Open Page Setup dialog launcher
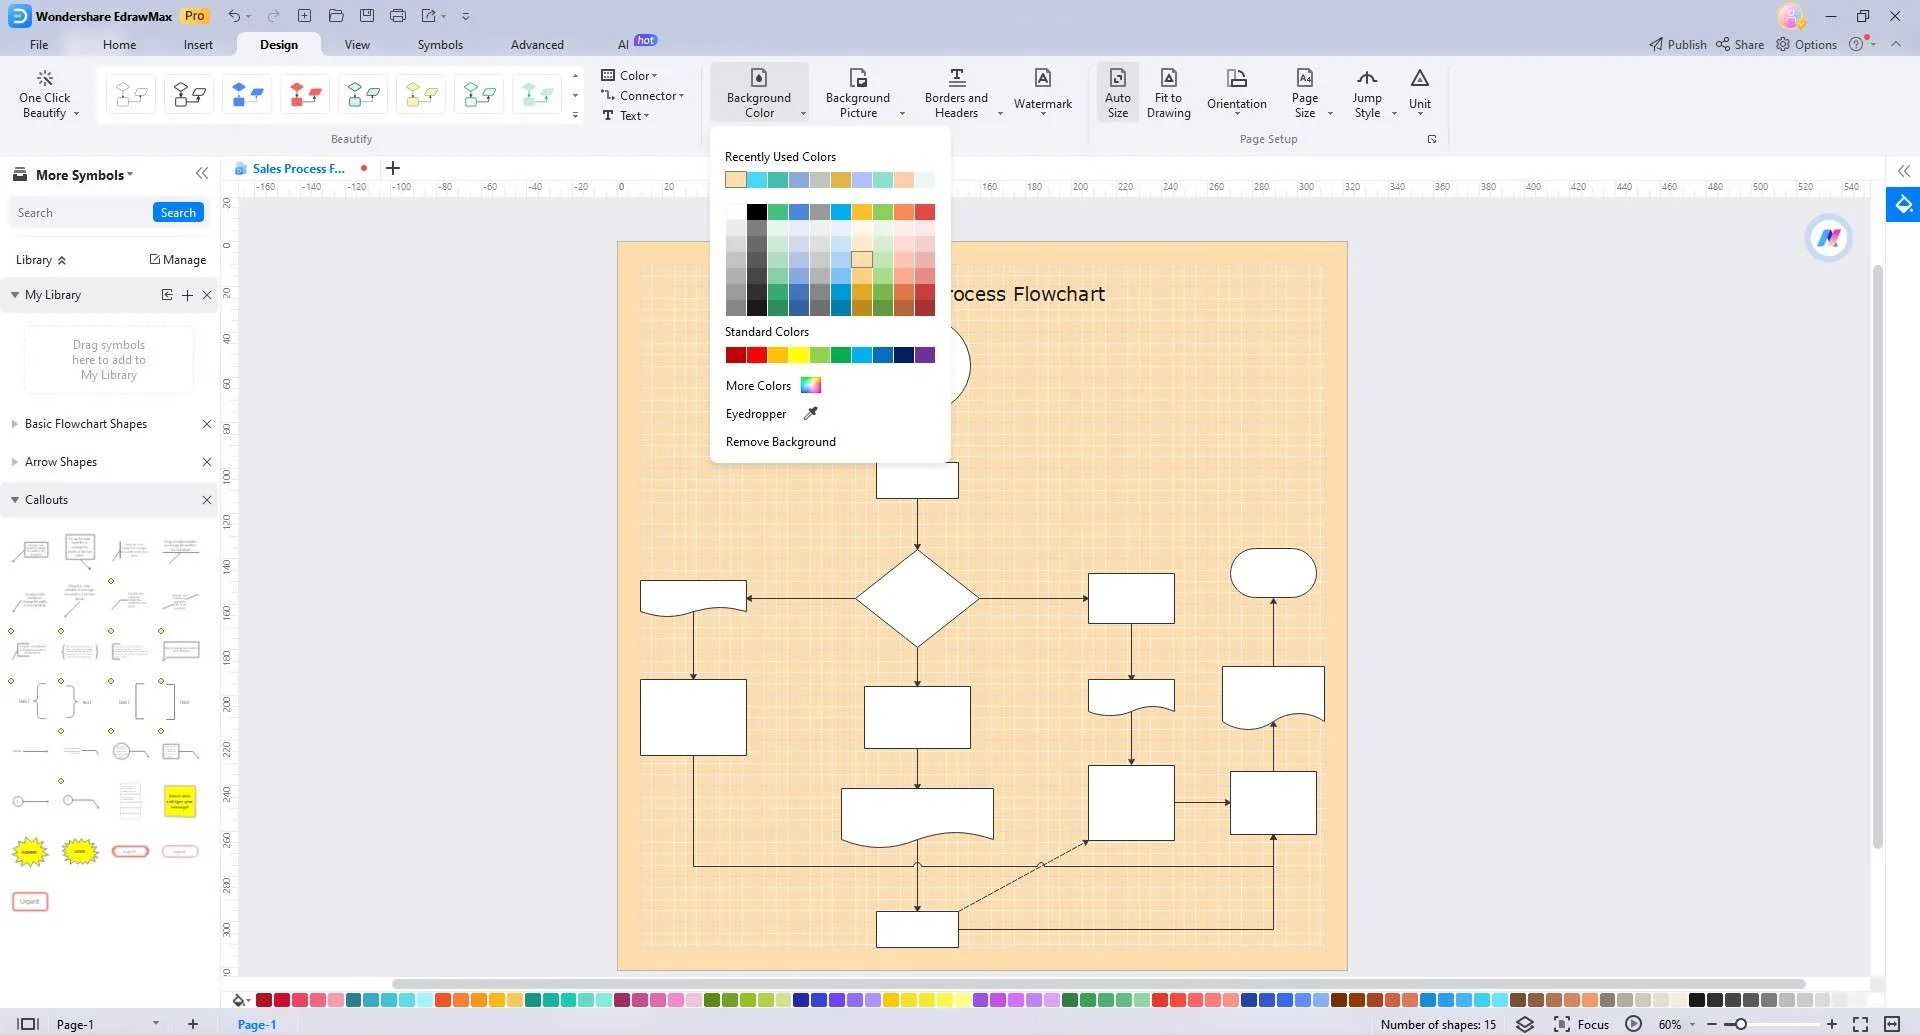 pos(1432,139)
